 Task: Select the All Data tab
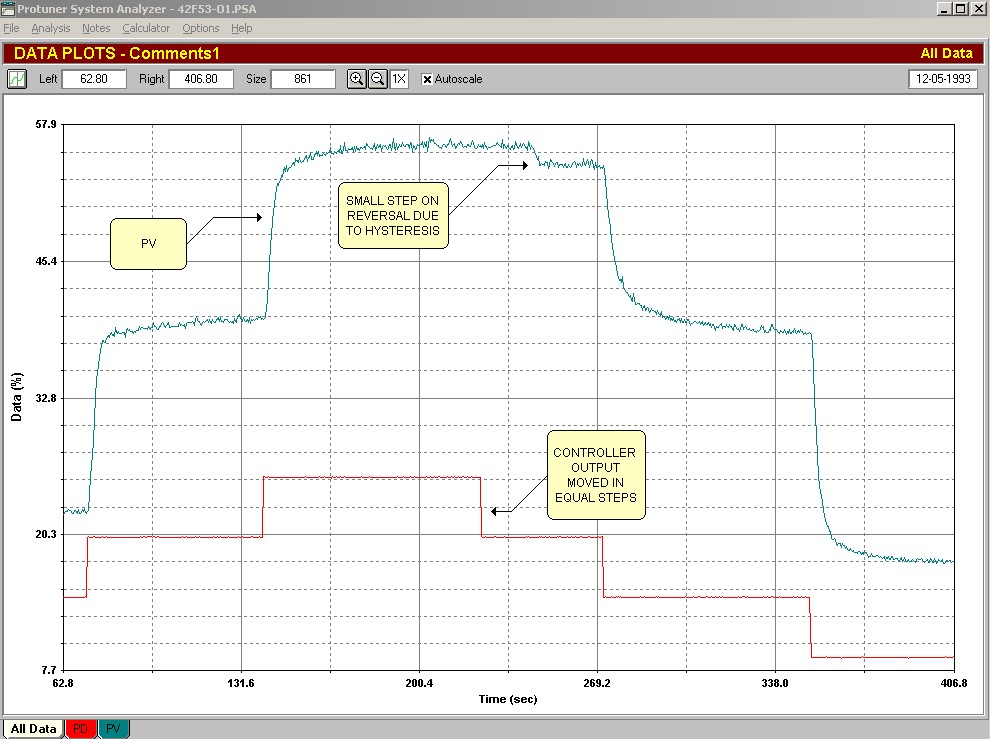tap(33, 729)
